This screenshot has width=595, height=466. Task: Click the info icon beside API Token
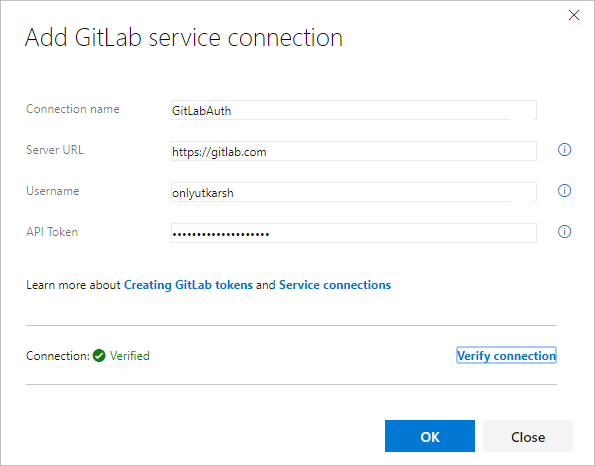point(564,231)
